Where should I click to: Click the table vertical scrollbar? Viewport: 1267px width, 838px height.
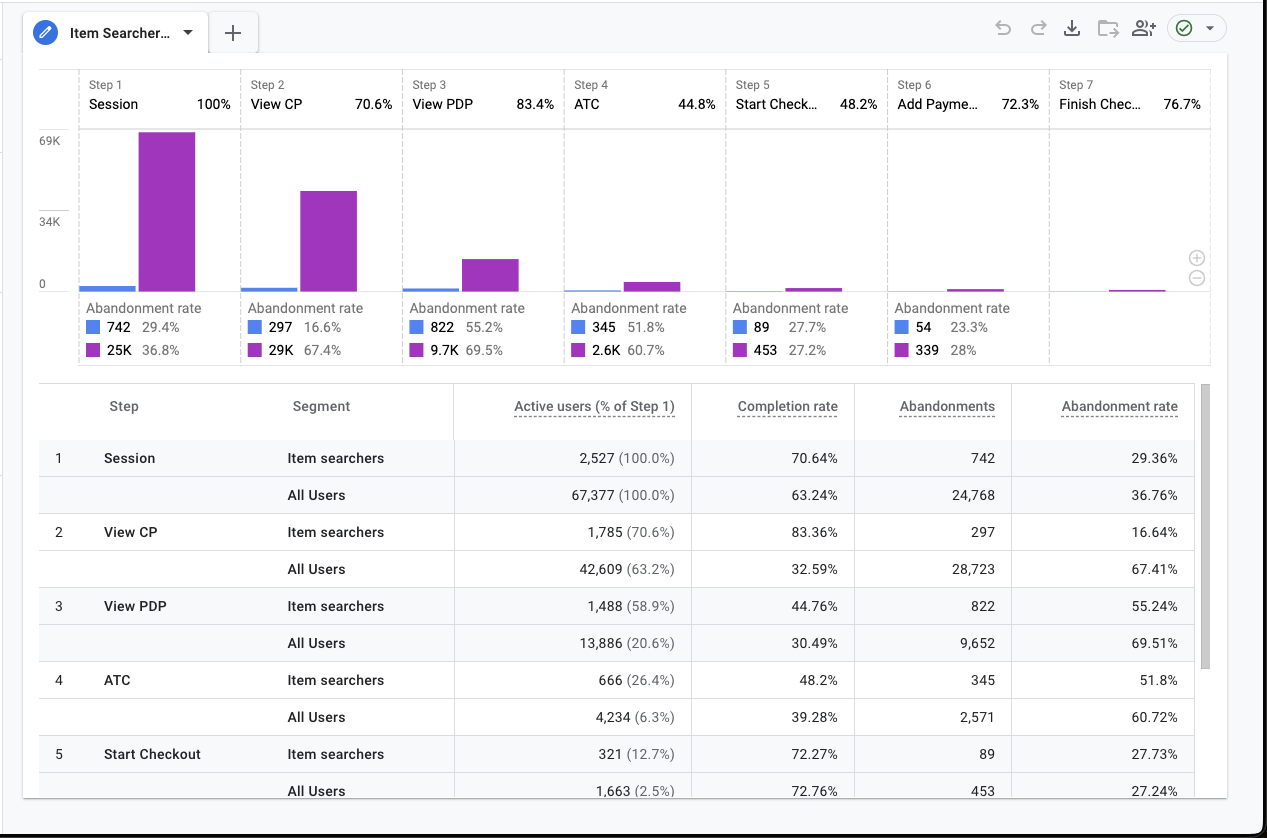[1205, 525]
